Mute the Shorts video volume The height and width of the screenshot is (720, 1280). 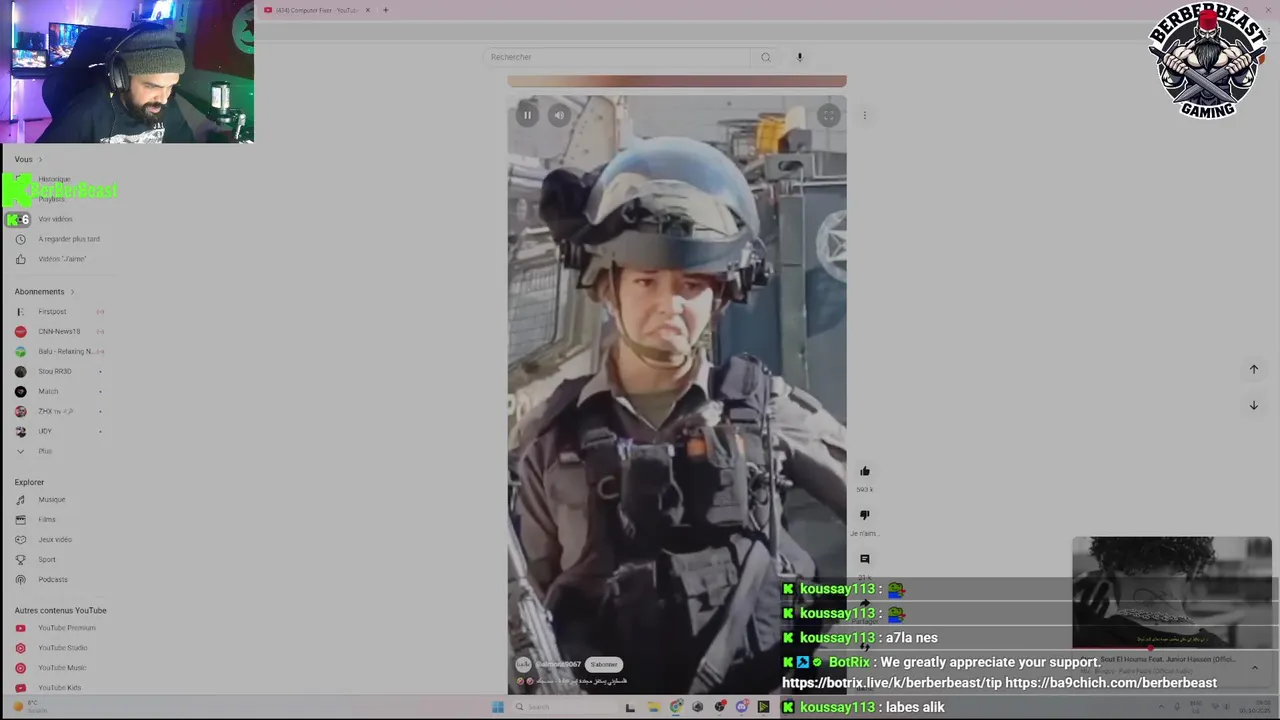point(559,115)
